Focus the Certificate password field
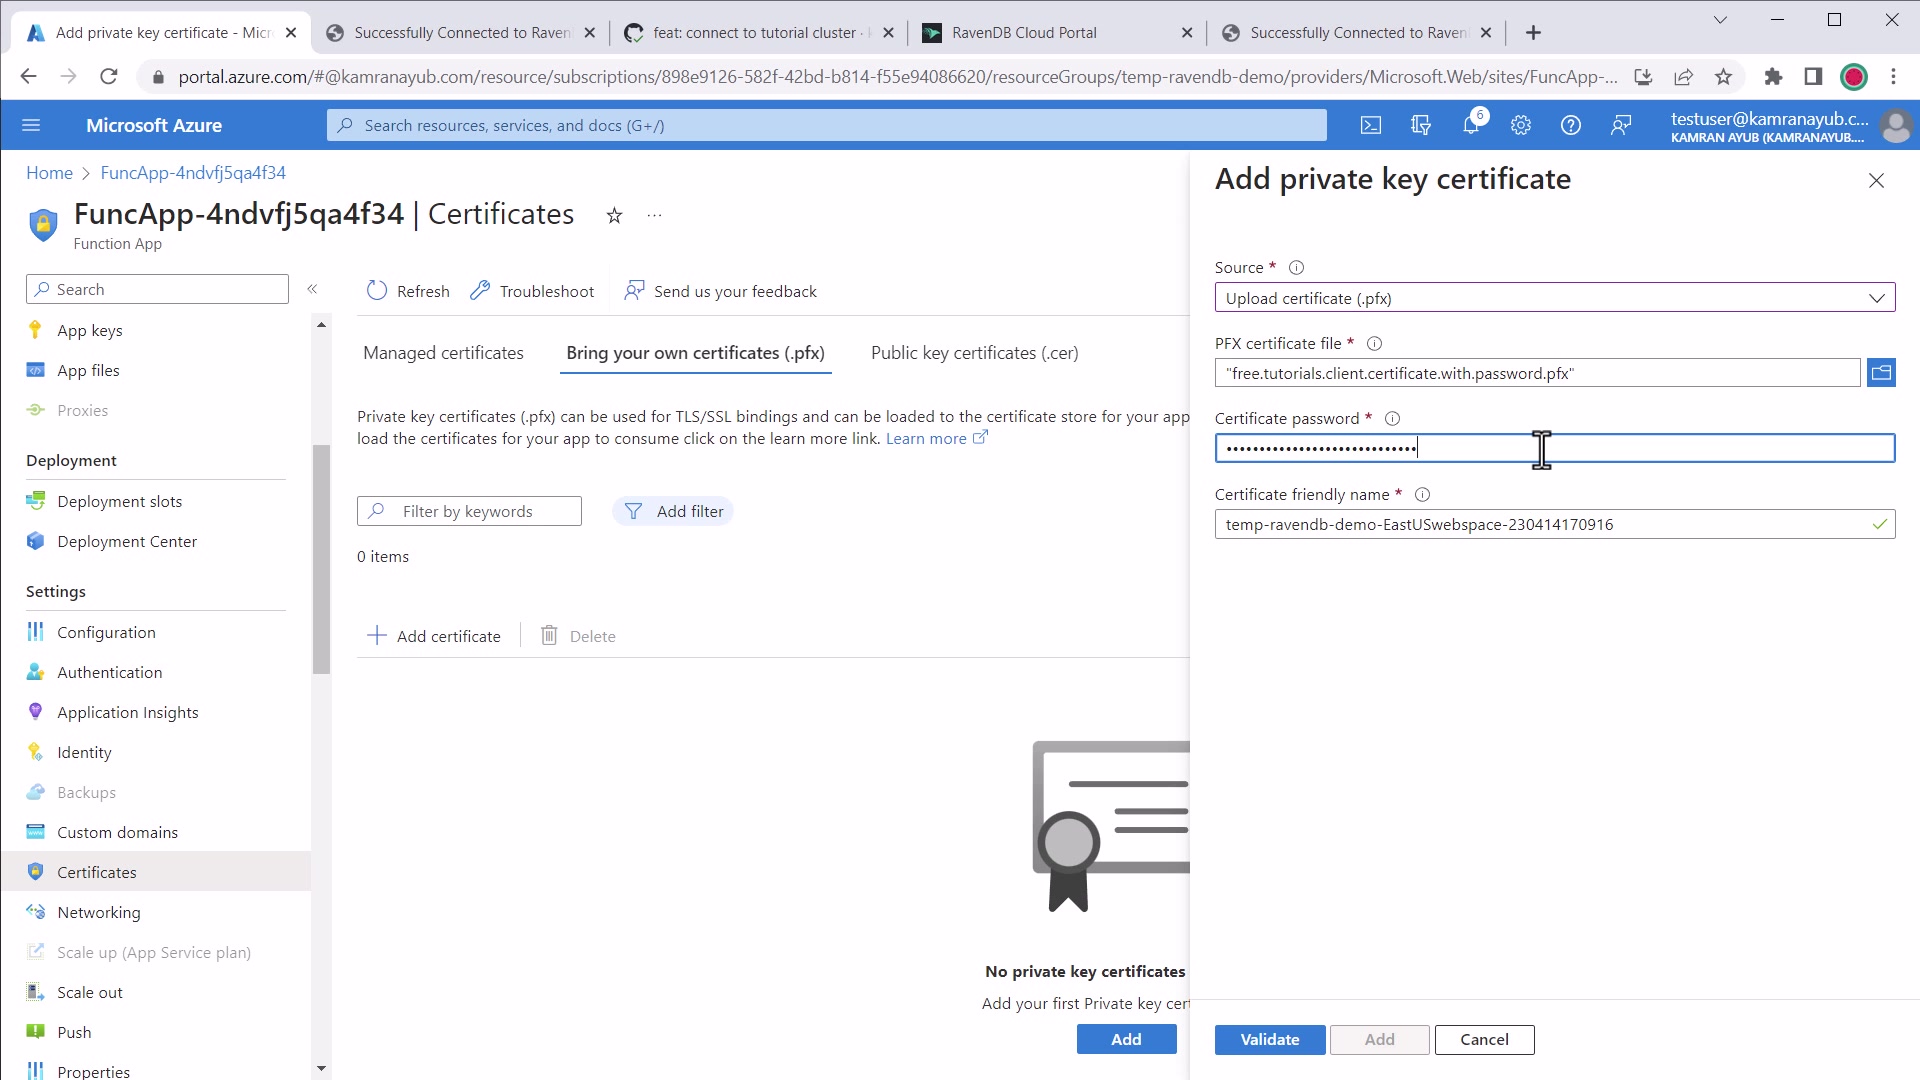Screen dimensions: 1920x1080 point(1555,448)
